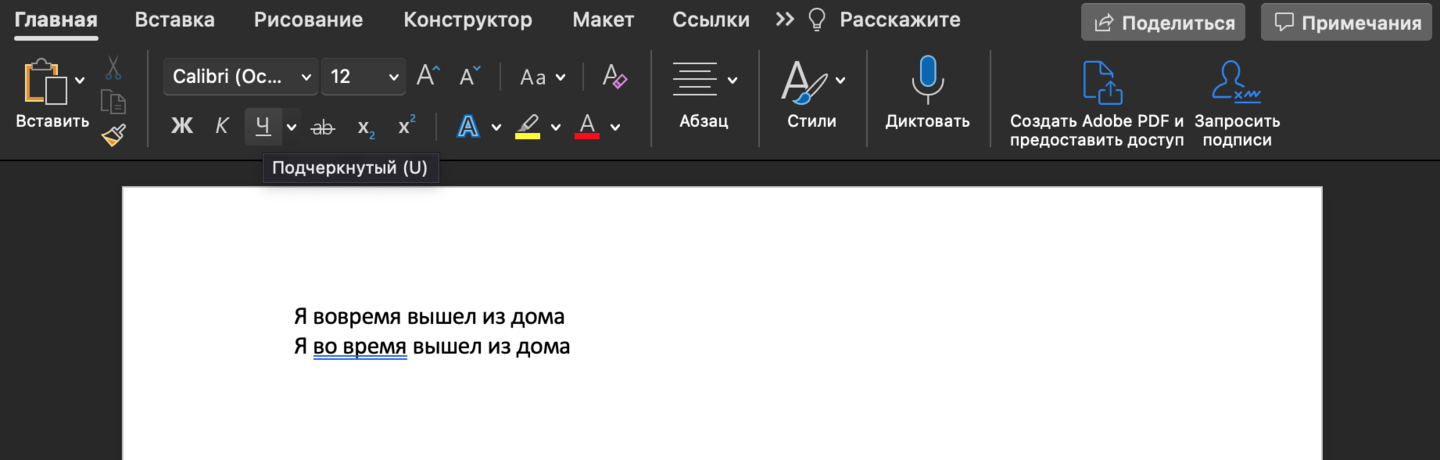Click the Cut scissors icon
This screenshot has height=460, width=1440.
pyautogui.click(x=113, y=69)
